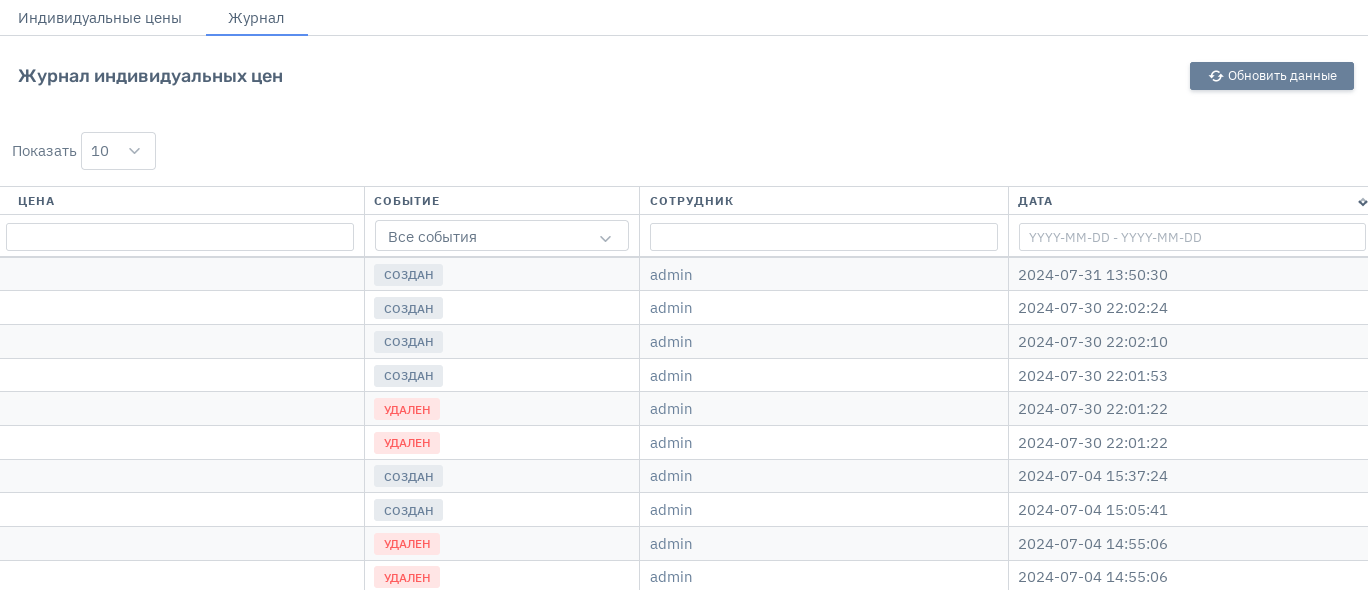Click the chevron in Все события selector
The image size is (1368, 590).
(605, 238)
